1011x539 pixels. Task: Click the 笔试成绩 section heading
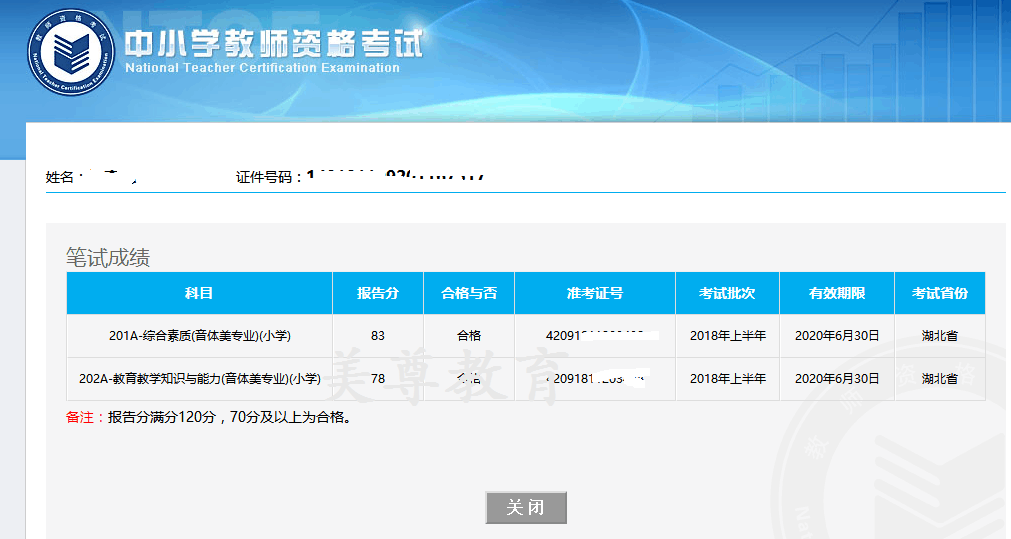[108, 257]
